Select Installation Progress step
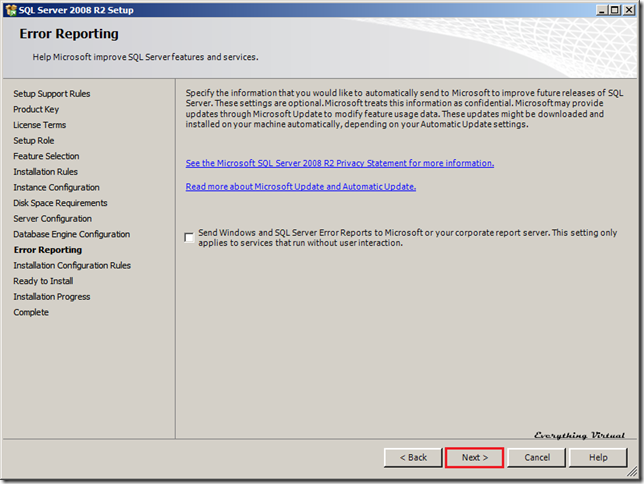644x484 pixels. [x=52, y=297]
